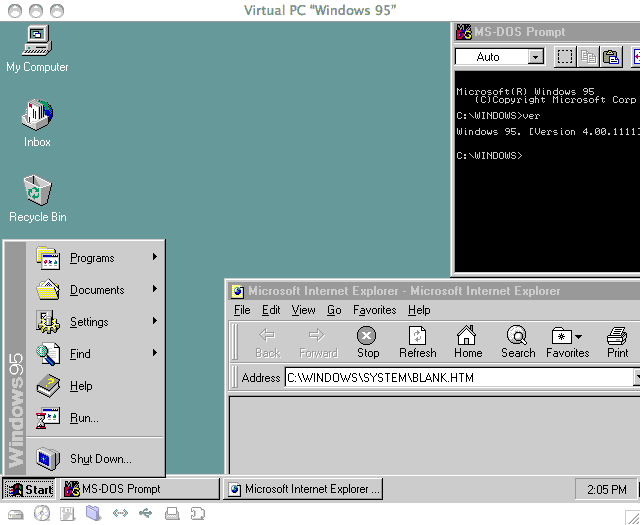Viewport: 640px width, 525px height.
Task: Click the 'C:\WINDOWS>ver' line in MS-DOS Prompt
Action: click(498, 116)
